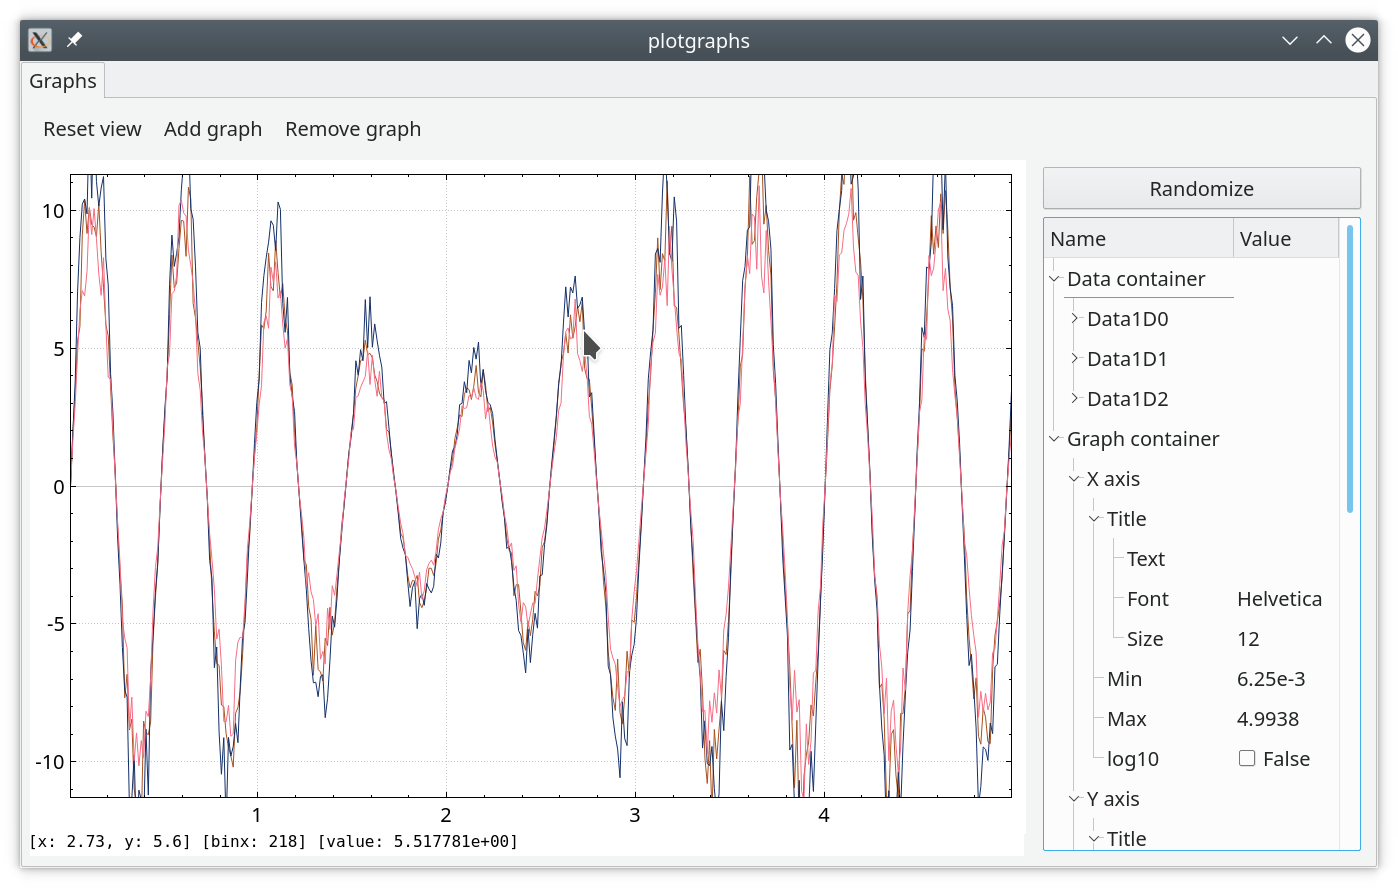Collapse the Y axis node

point(1074,799)
